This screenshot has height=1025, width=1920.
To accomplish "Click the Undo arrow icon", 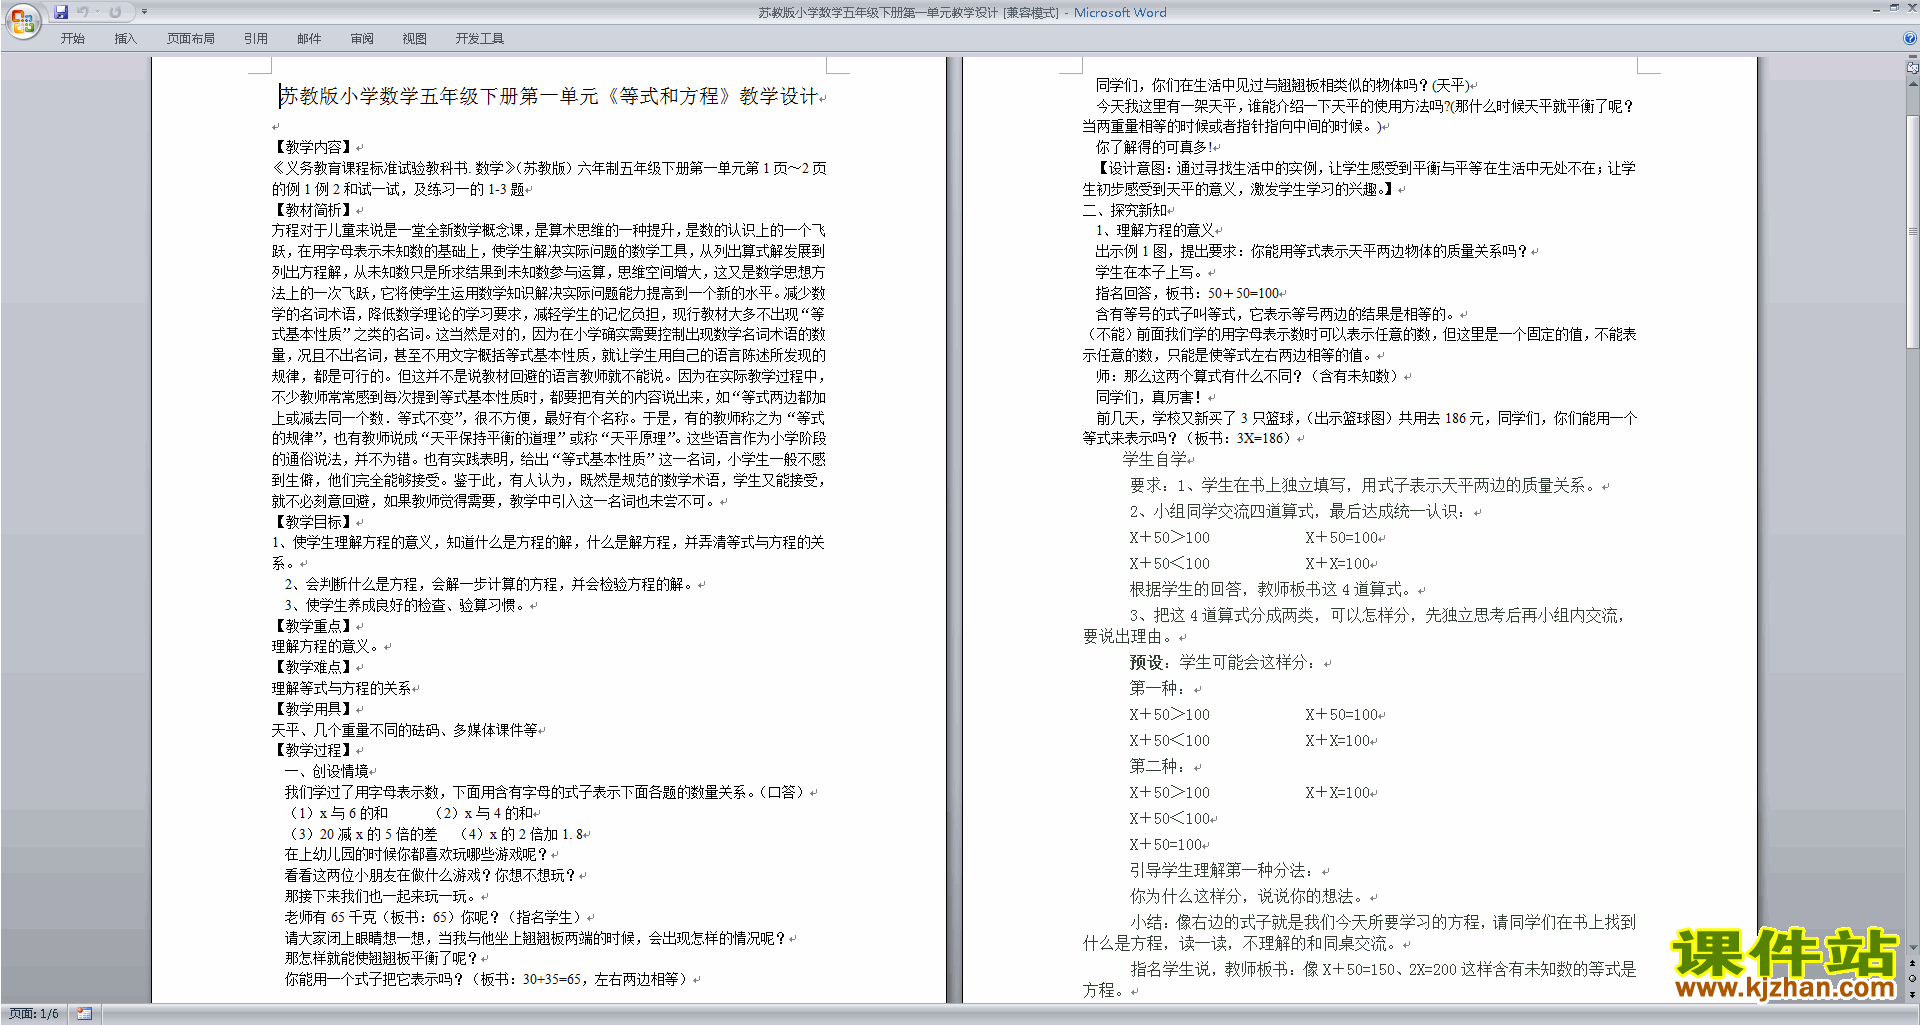I will tap(82, 12).
